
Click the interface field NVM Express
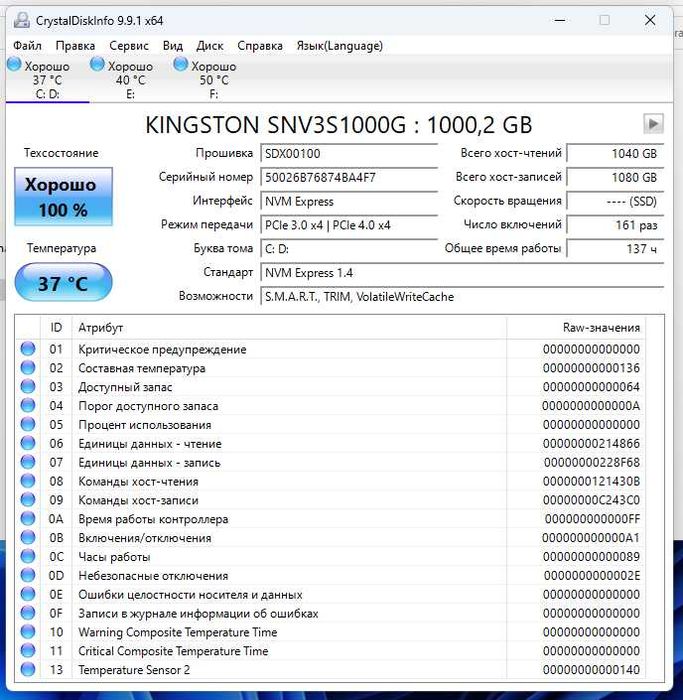pos(349,201)
